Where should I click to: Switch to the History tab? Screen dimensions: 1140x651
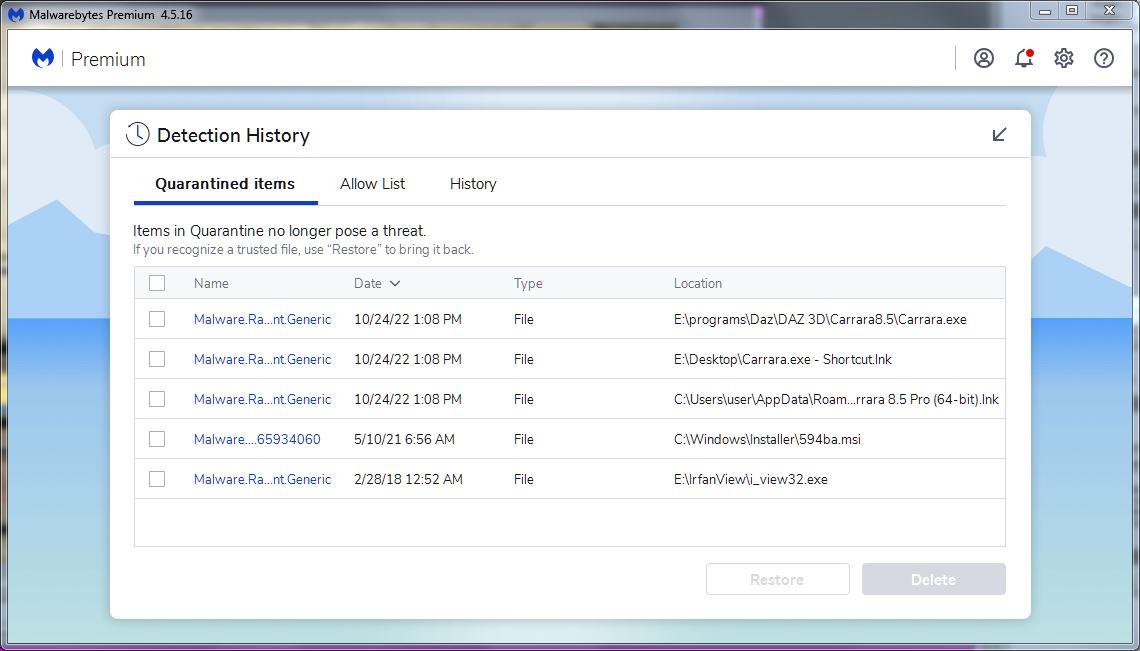click(473, 184)
